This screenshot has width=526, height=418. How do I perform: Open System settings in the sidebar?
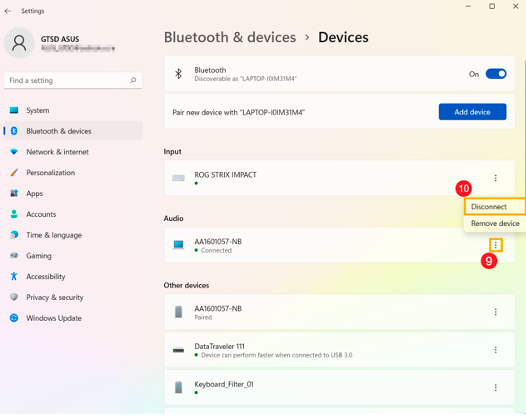click(x=73, y=110)
